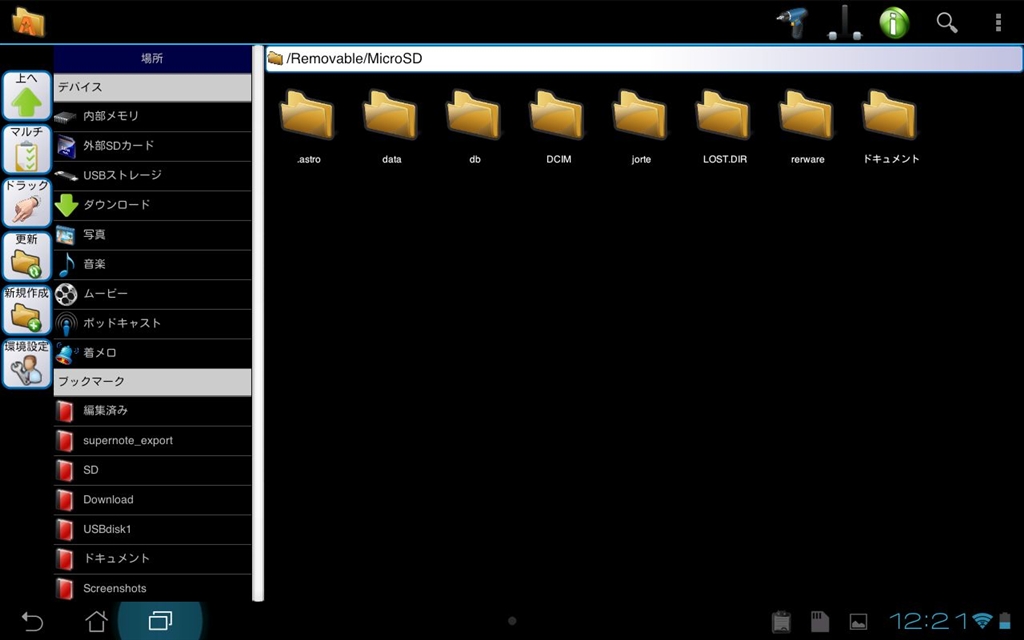Open 編集済み bookmark
Image resolution: width=1024 pixels, height=640 pixels.
[x=152, y=411]
